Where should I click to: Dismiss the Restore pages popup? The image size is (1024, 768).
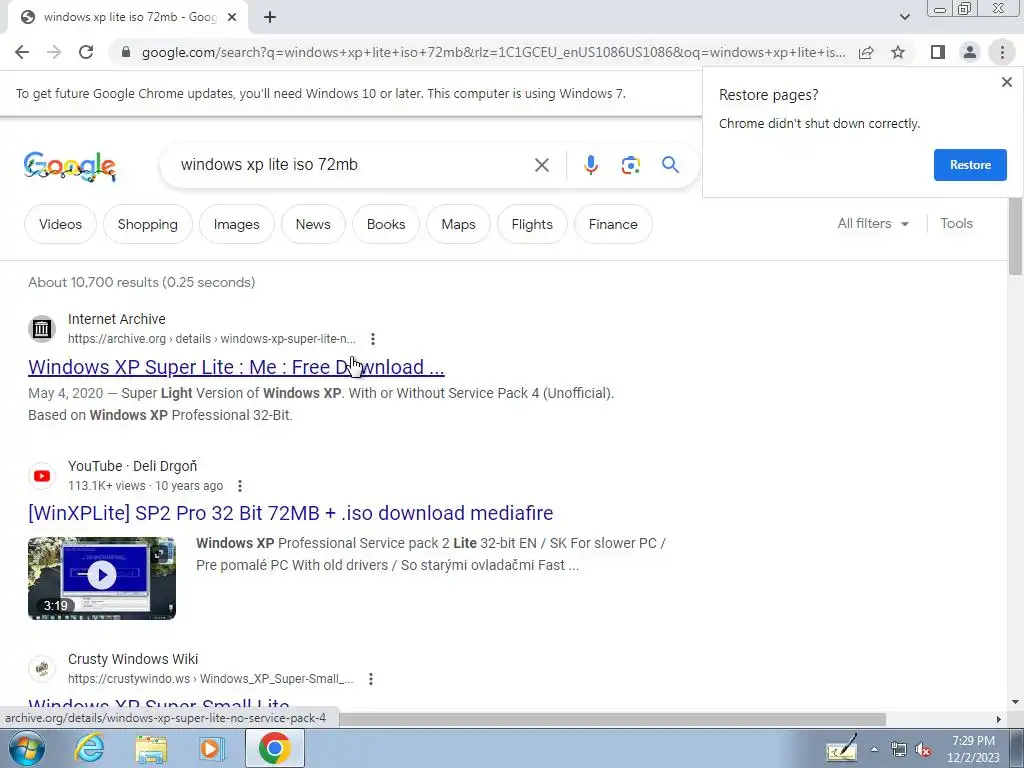tap(1007, 82)
